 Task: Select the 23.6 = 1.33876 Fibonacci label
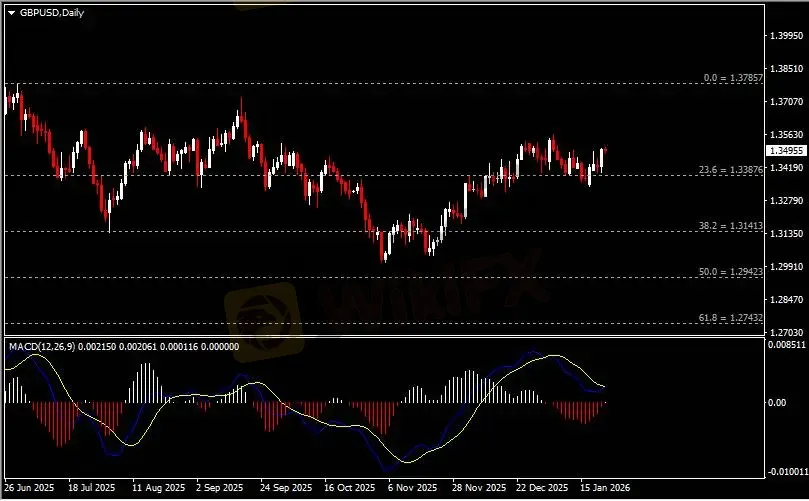click(x=731, y=170)
